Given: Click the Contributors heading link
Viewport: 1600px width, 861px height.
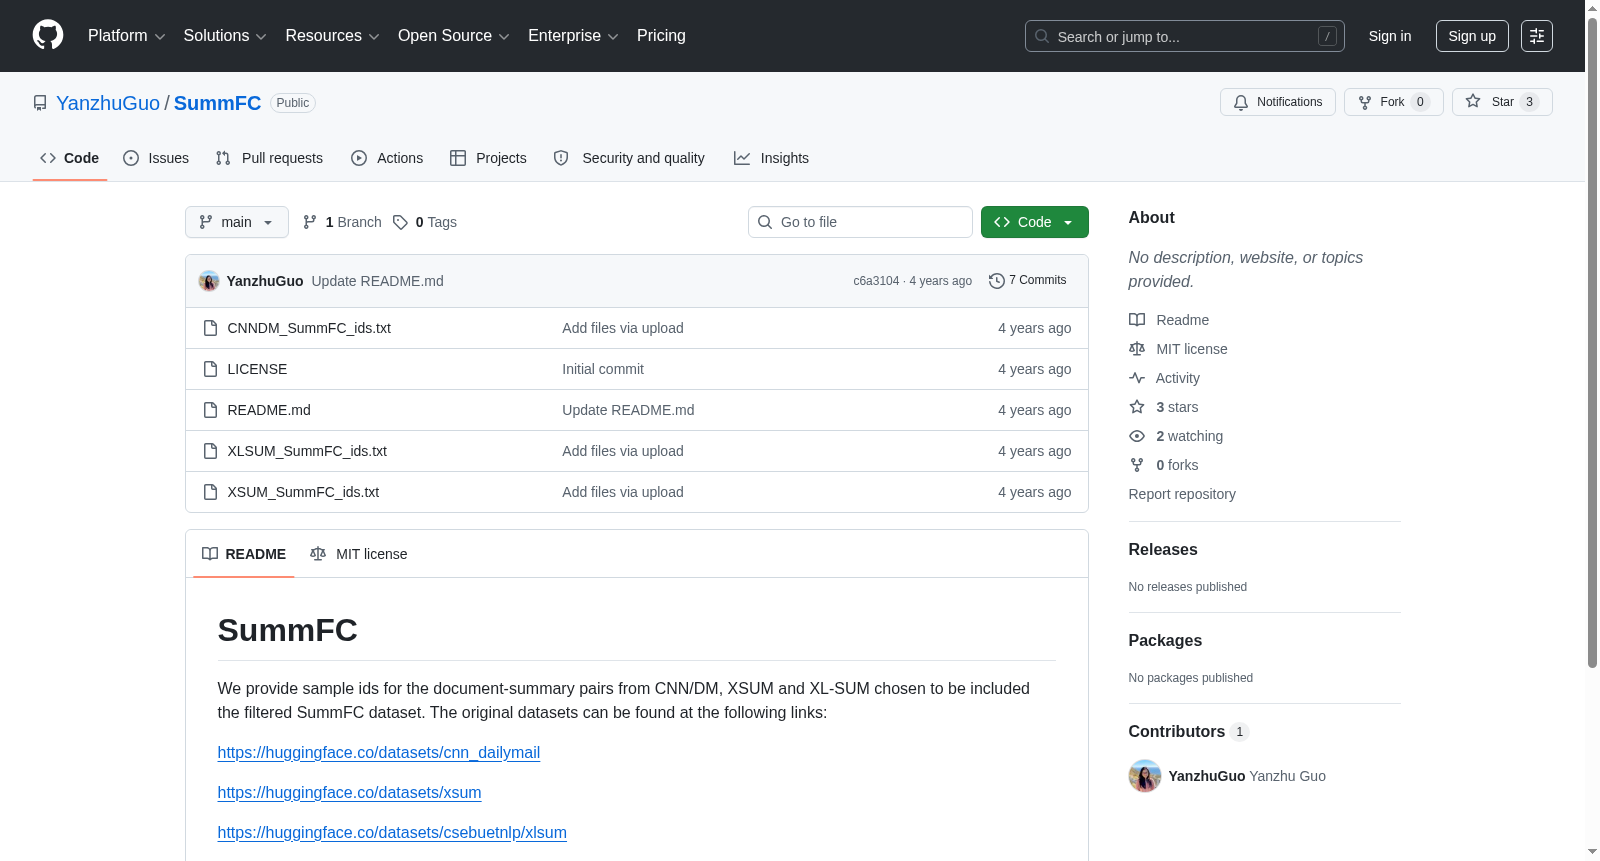Looking at the screenshot, I should coord(1189,732).
